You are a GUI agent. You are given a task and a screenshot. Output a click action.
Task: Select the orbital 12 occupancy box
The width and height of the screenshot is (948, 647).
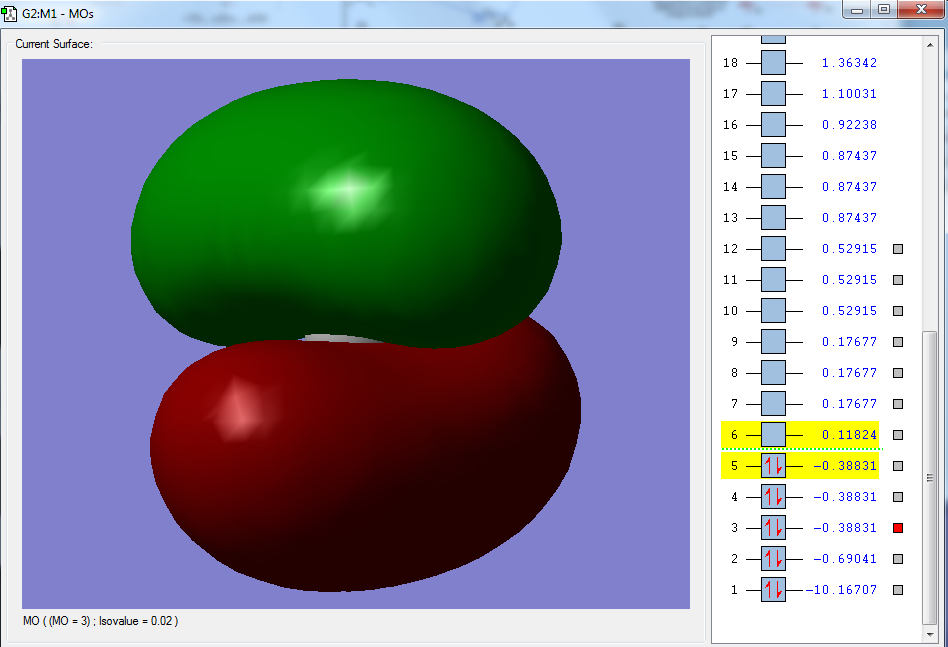[773, 249]
